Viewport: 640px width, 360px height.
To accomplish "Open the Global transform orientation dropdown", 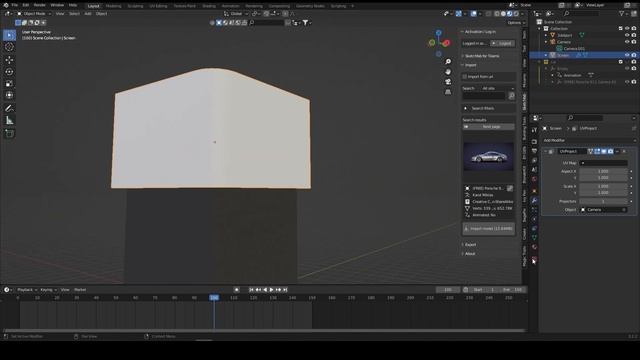I will tap(236, 13).
